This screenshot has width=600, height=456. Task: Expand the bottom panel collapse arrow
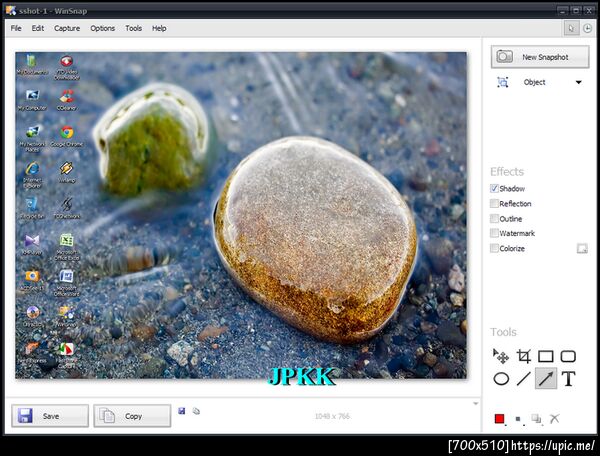[476, 404]
